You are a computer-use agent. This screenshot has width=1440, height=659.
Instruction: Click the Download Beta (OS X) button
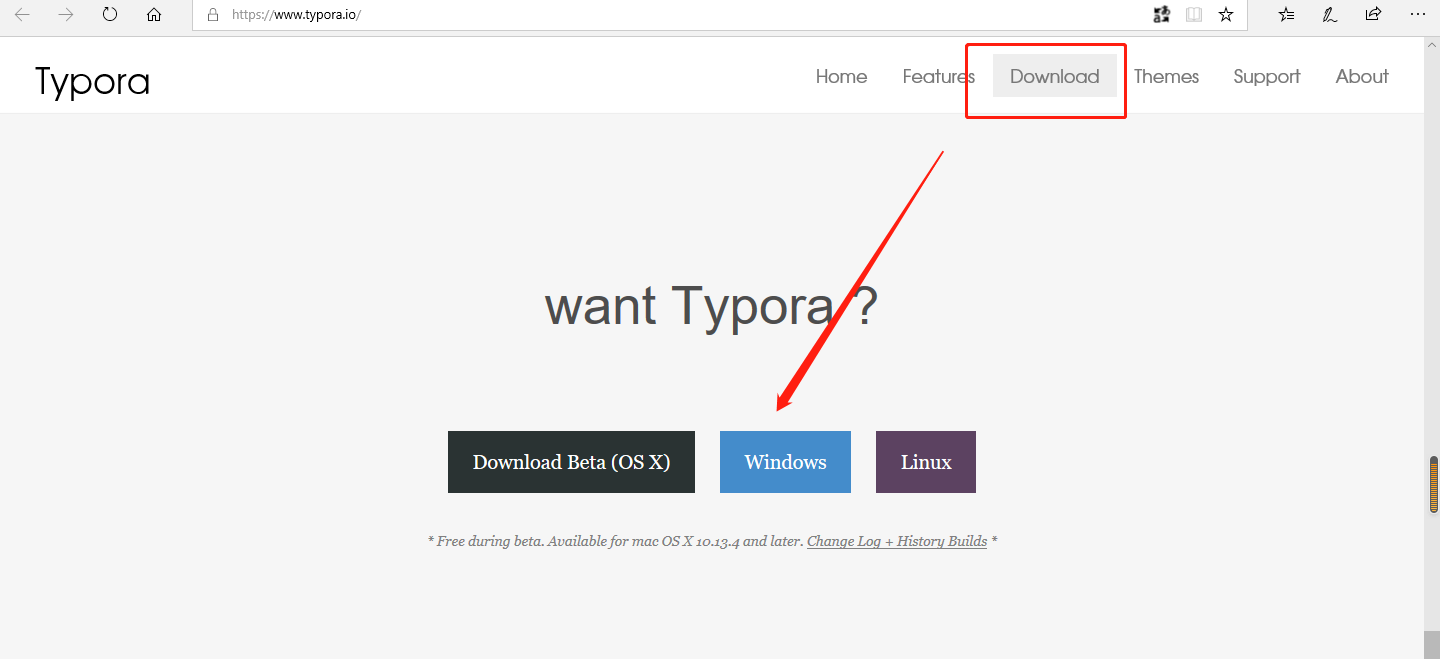pyautogui.click(x=571, y=462)
